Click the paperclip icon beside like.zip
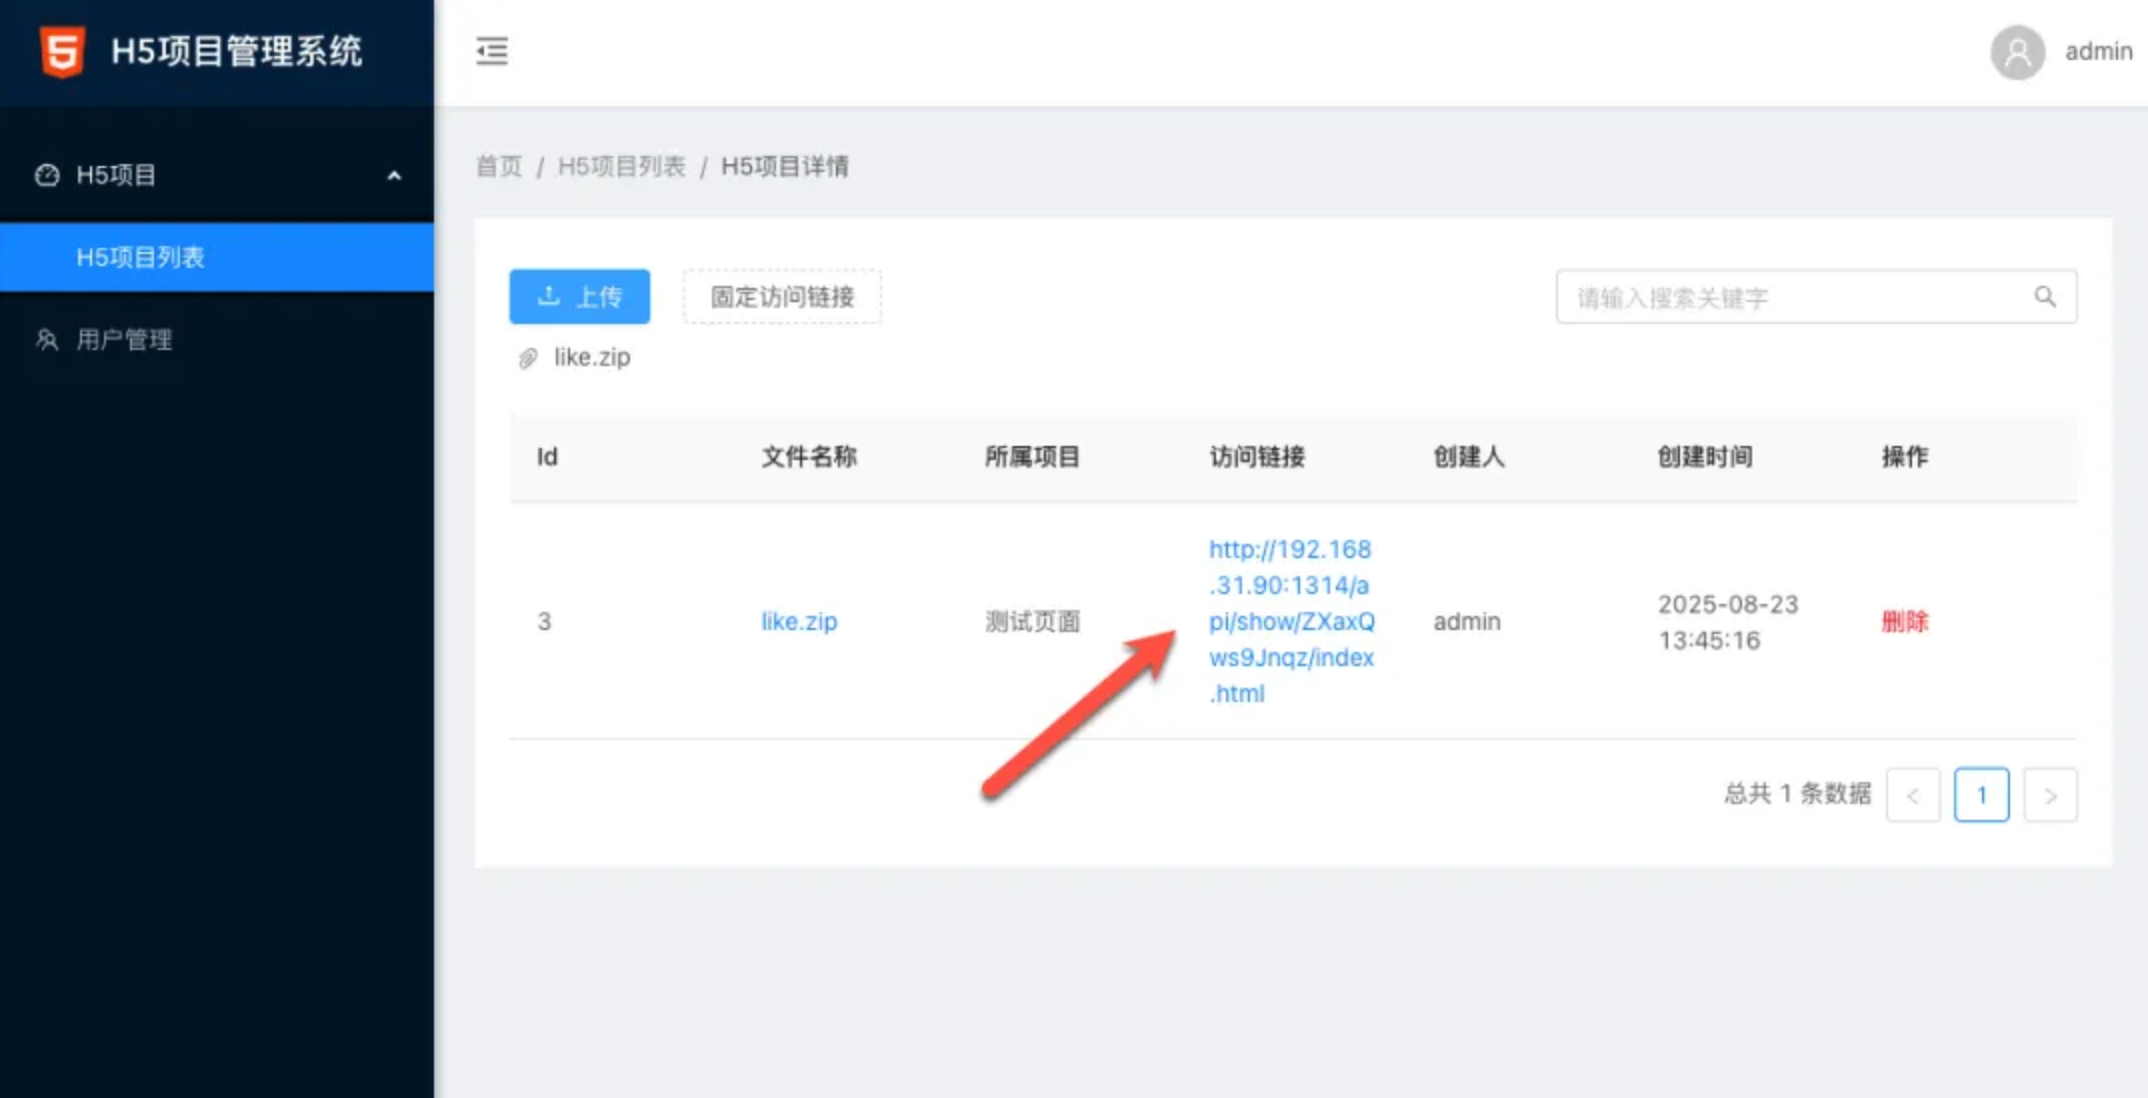Screen dimensions: 2148x1098 528,358
